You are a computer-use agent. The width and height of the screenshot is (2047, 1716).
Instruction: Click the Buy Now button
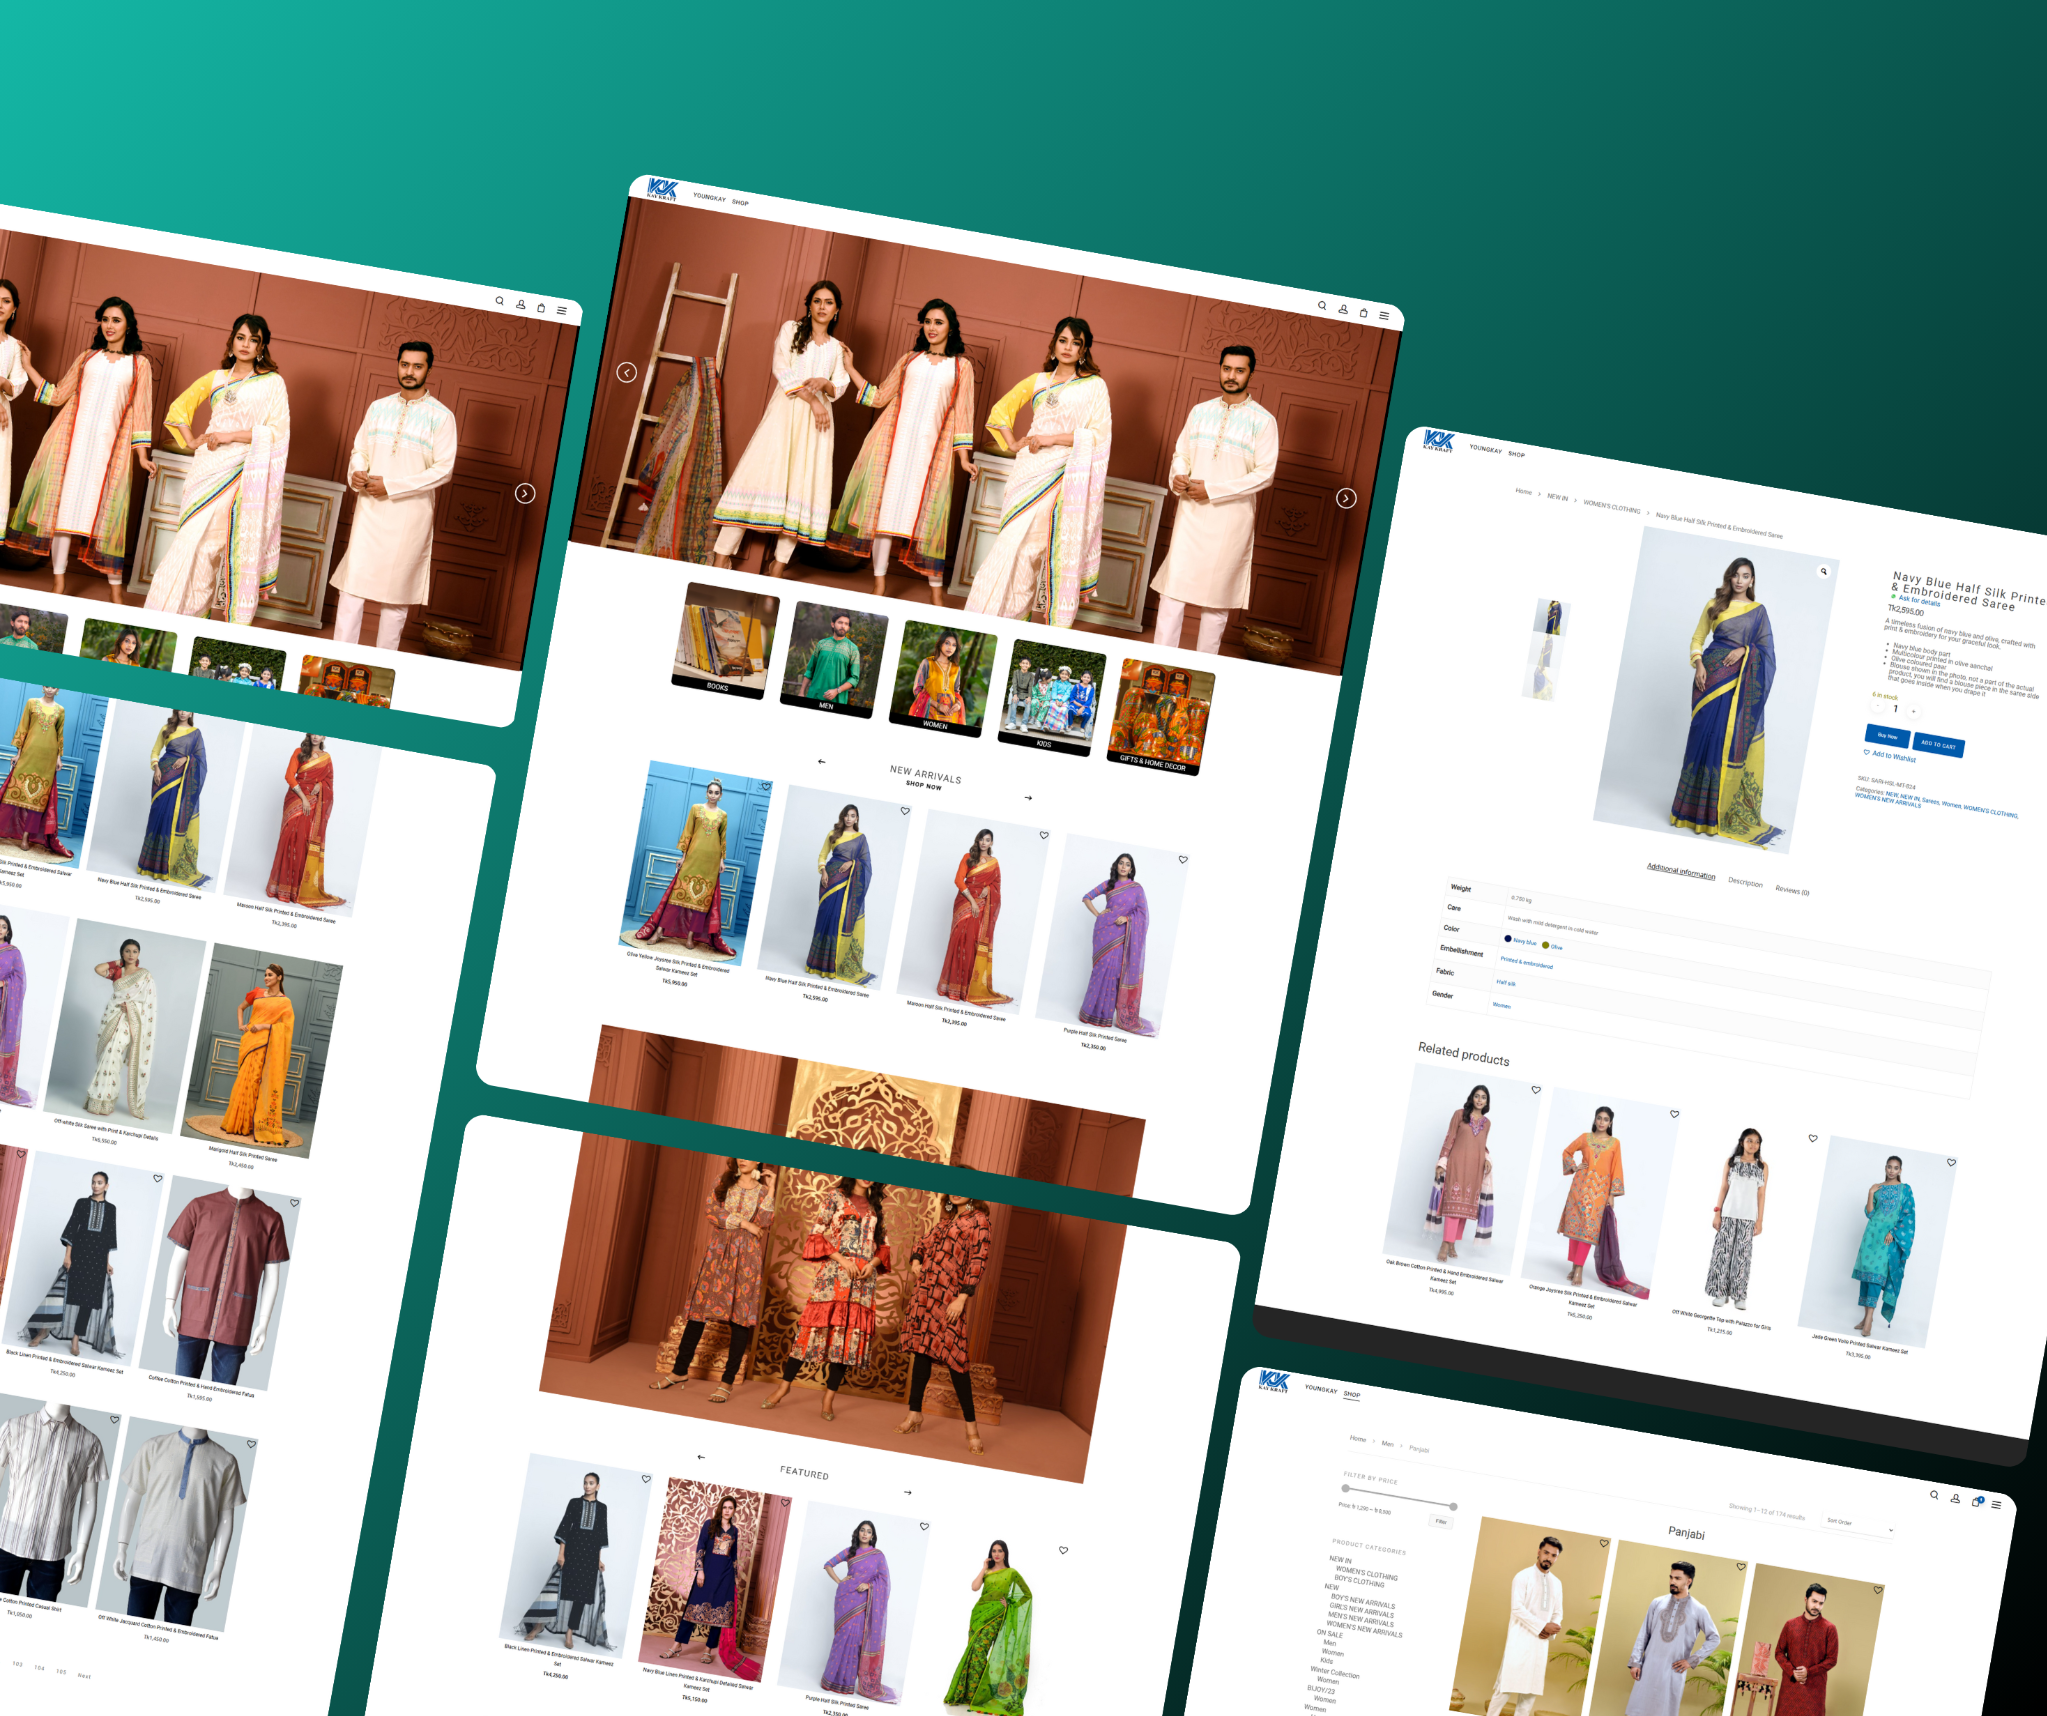(1887, 737)
